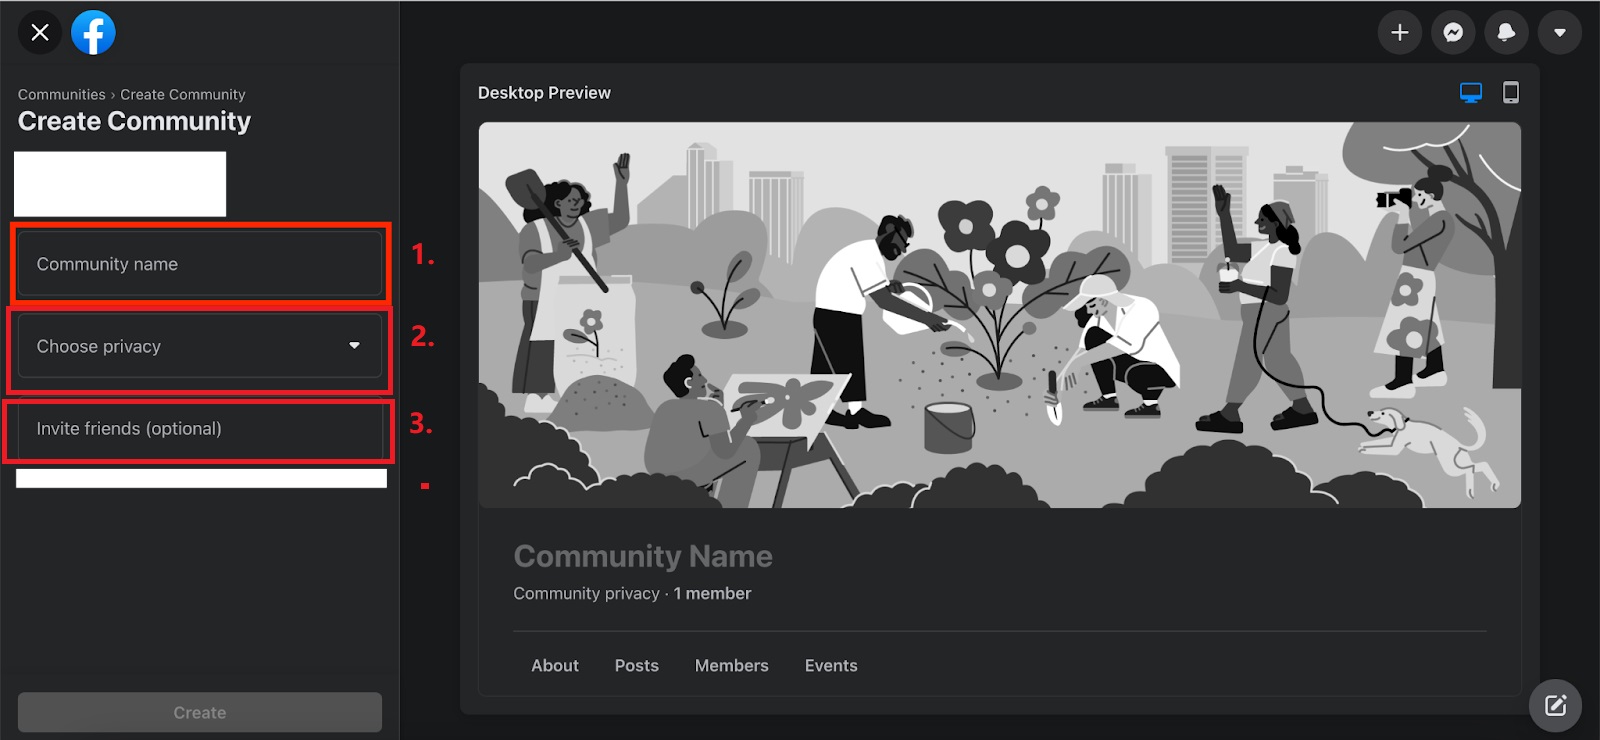Image resolution: width=1600 pixels, height=740 pixels.
Task: Open the Members tab in preview
Action: pos(732,666)
